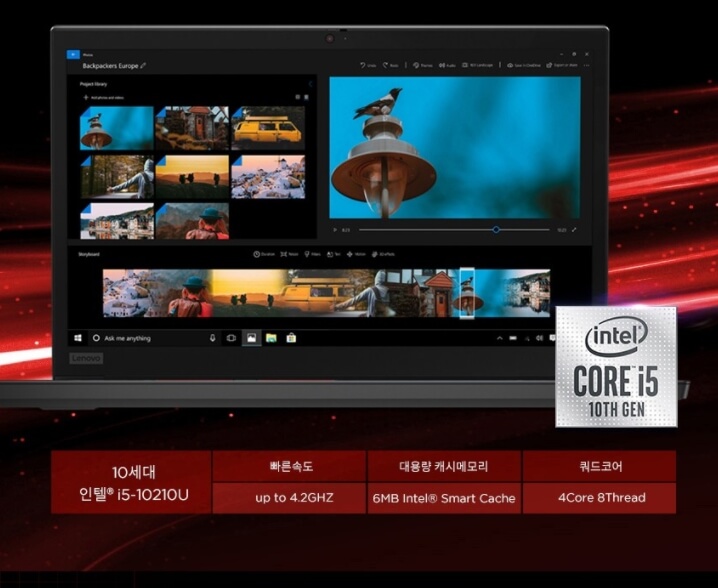
Task: Click the volume icon in the system tray
Action: tap(539, 338)
